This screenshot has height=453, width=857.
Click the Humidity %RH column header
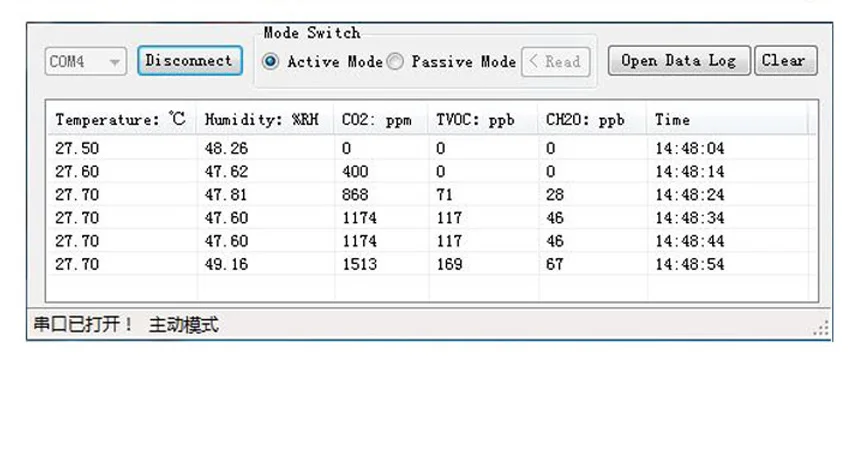(266, 120)
